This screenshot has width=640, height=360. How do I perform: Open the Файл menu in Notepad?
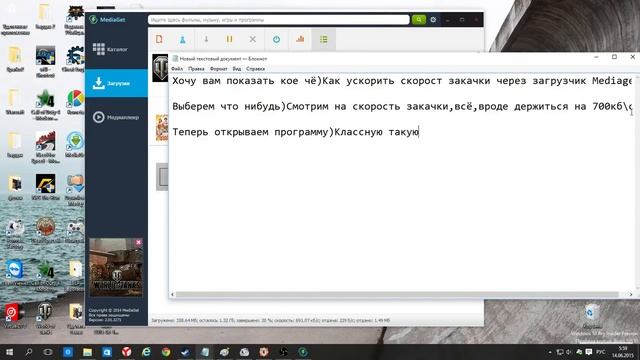(x=177, y=69)
